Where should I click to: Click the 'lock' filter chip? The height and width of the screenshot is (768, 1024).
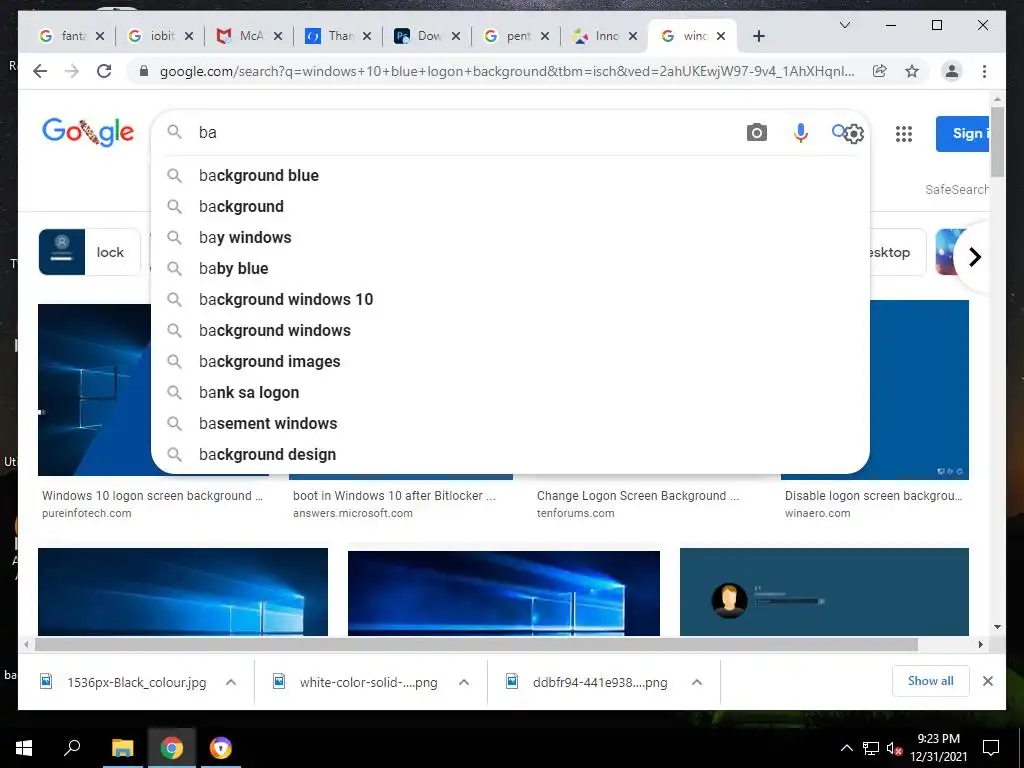(x=89, y=252)
